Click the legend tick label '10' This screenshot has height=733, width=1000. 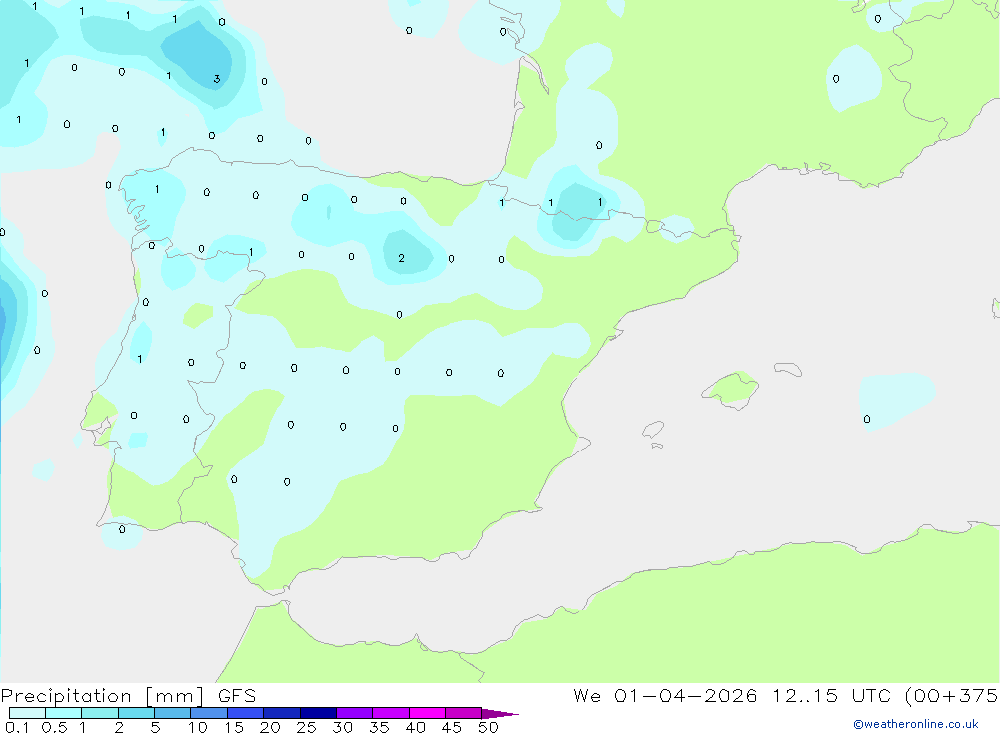tap(198, 727)
